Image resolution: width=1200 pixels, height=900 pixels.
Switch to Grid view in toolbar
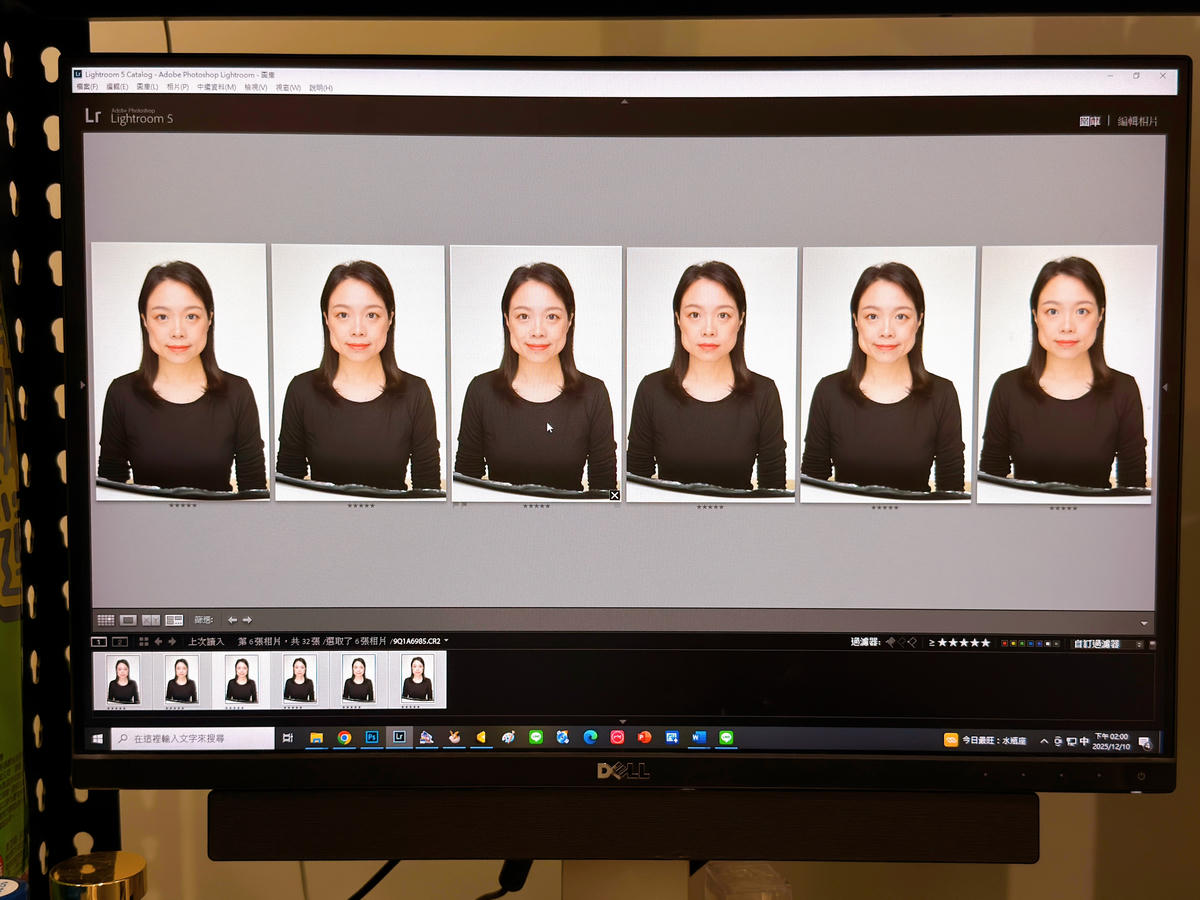[x=105, y=620]
